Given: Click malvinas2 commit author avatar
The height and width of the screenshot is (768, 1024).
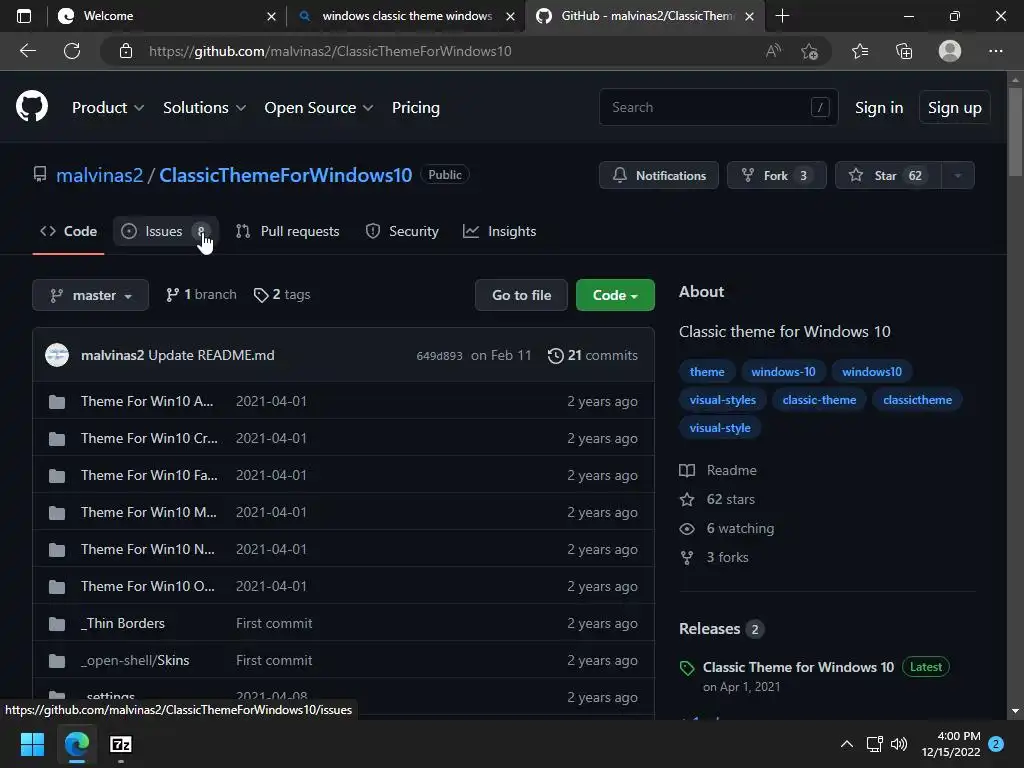Looking at the screenshot, I should pos(57,355).
